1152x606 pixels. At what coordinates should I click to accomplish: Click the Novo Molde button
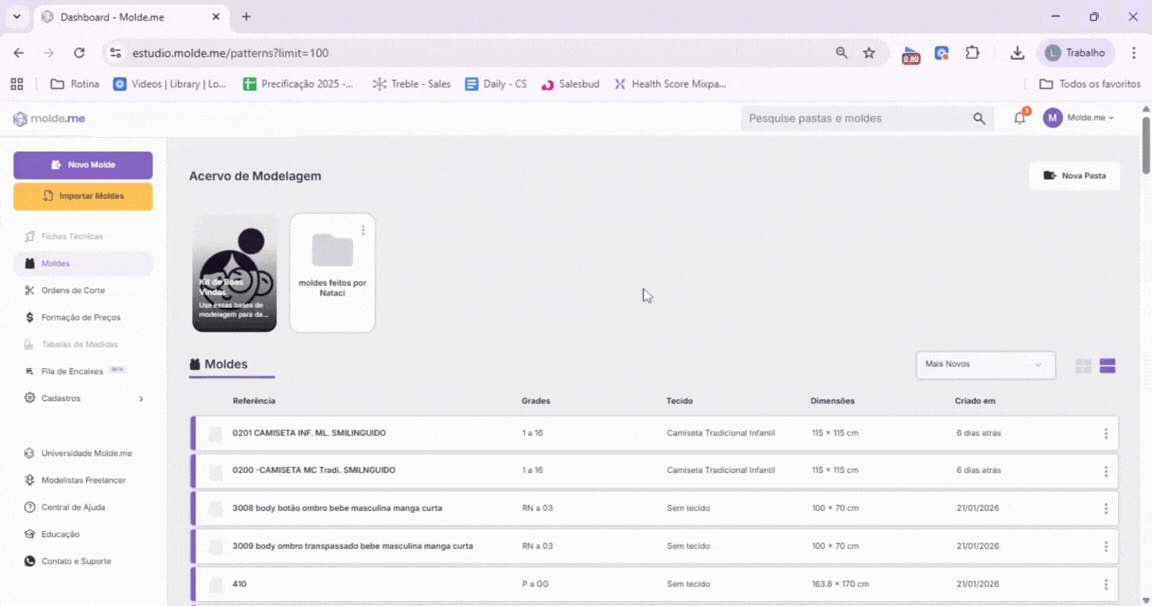coord(83,165)
